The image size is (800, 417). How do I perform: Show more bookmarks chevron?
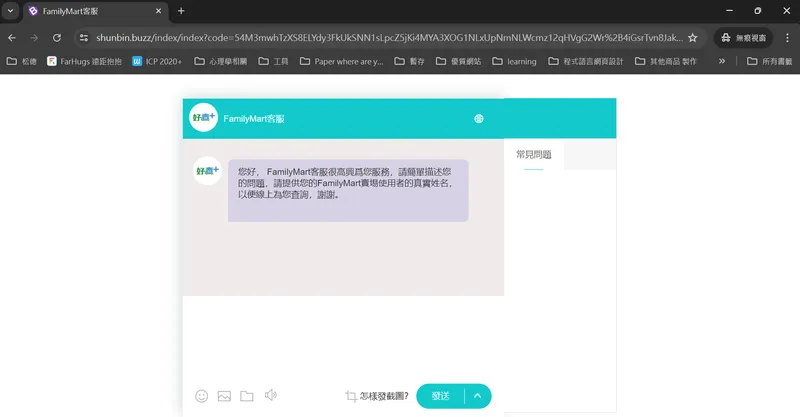tap(722, 61)
